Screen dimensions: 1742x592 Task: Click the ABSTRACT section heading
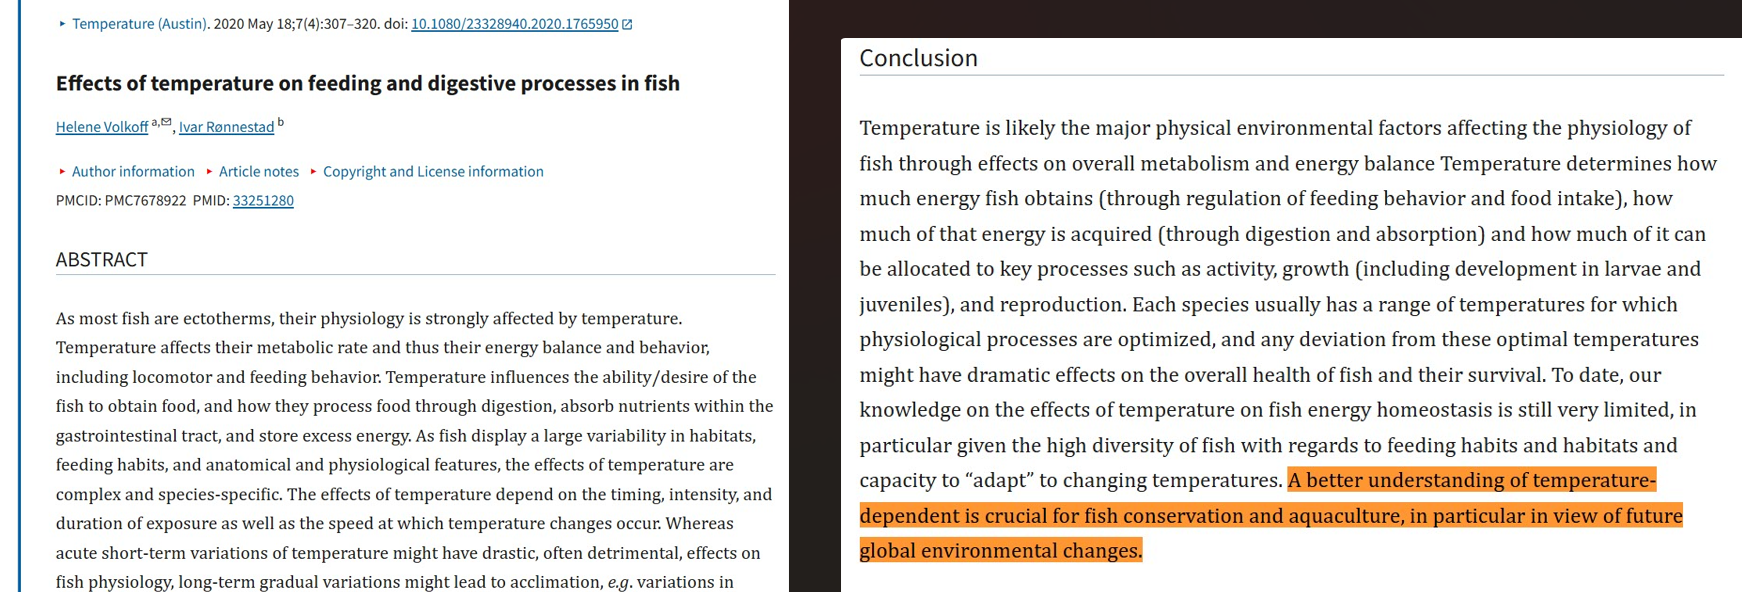[101, 260]
